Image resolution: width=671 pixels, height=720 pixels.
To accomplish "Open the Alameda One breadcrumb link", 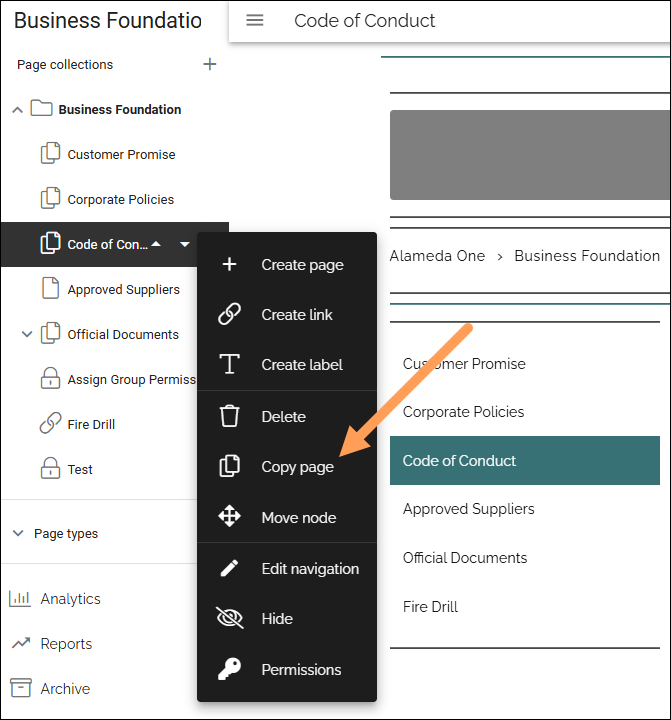I will pyautogui.click(x=437, y=255).
